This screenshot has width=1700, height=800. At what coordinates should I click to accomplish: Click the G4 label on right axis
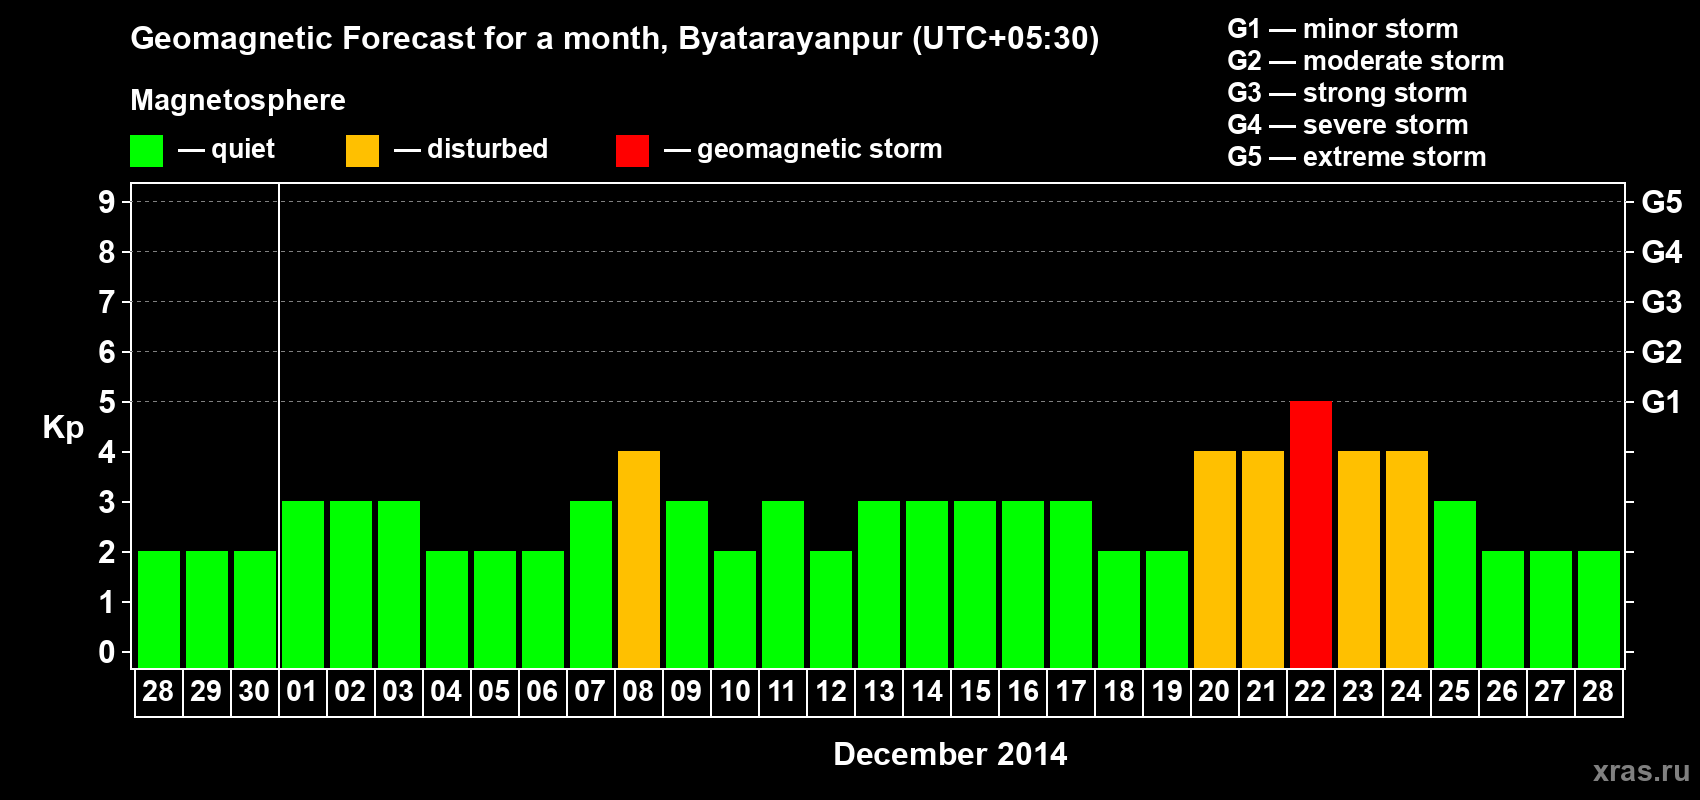point(1661,252)
